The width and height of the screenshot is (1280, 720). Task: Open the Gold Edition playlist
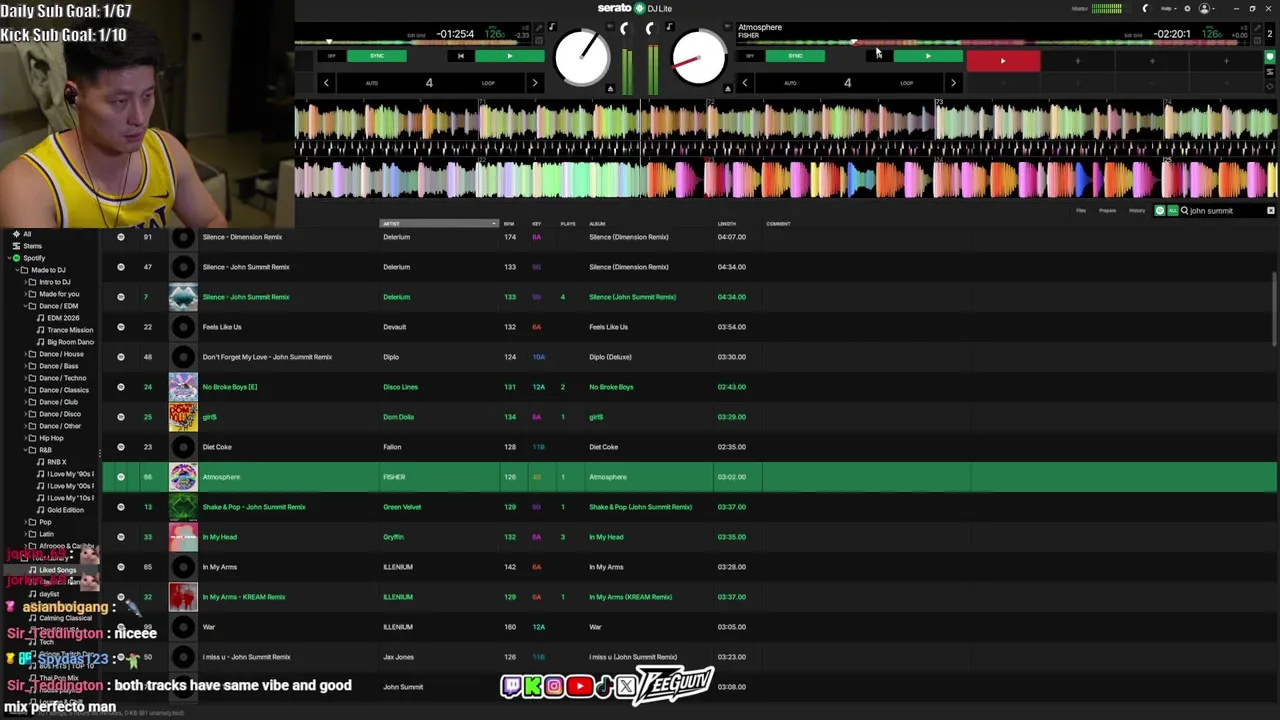click(65, 510)
